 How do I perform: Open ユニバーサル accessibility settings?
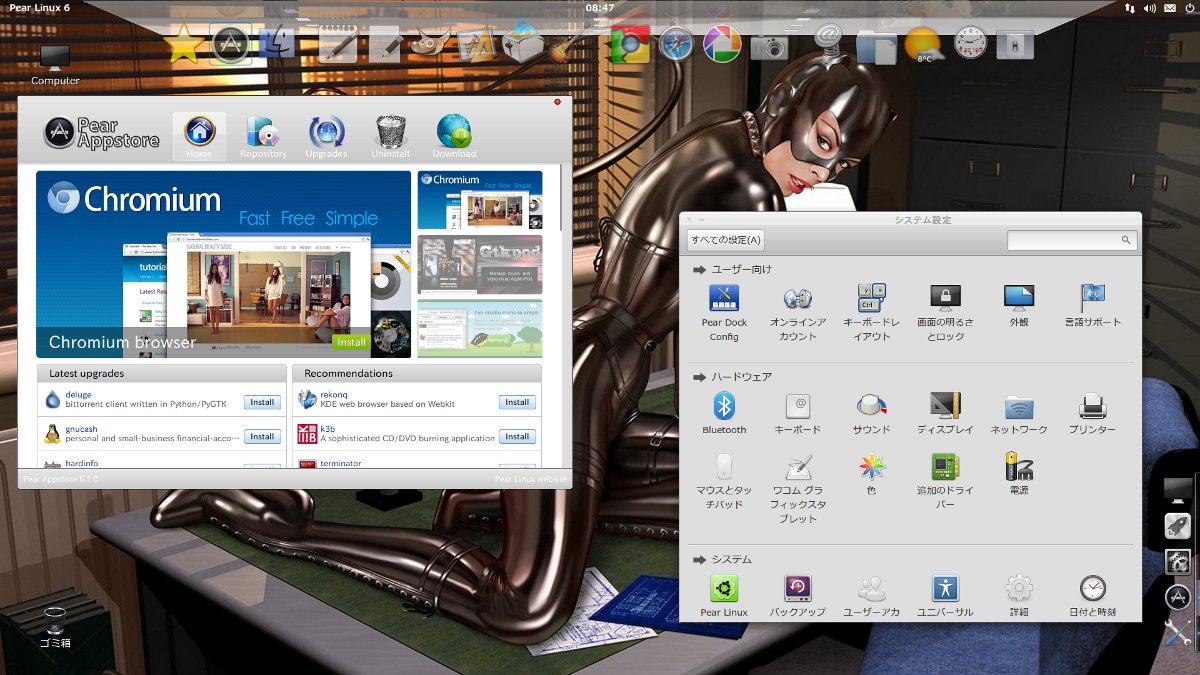945,596
